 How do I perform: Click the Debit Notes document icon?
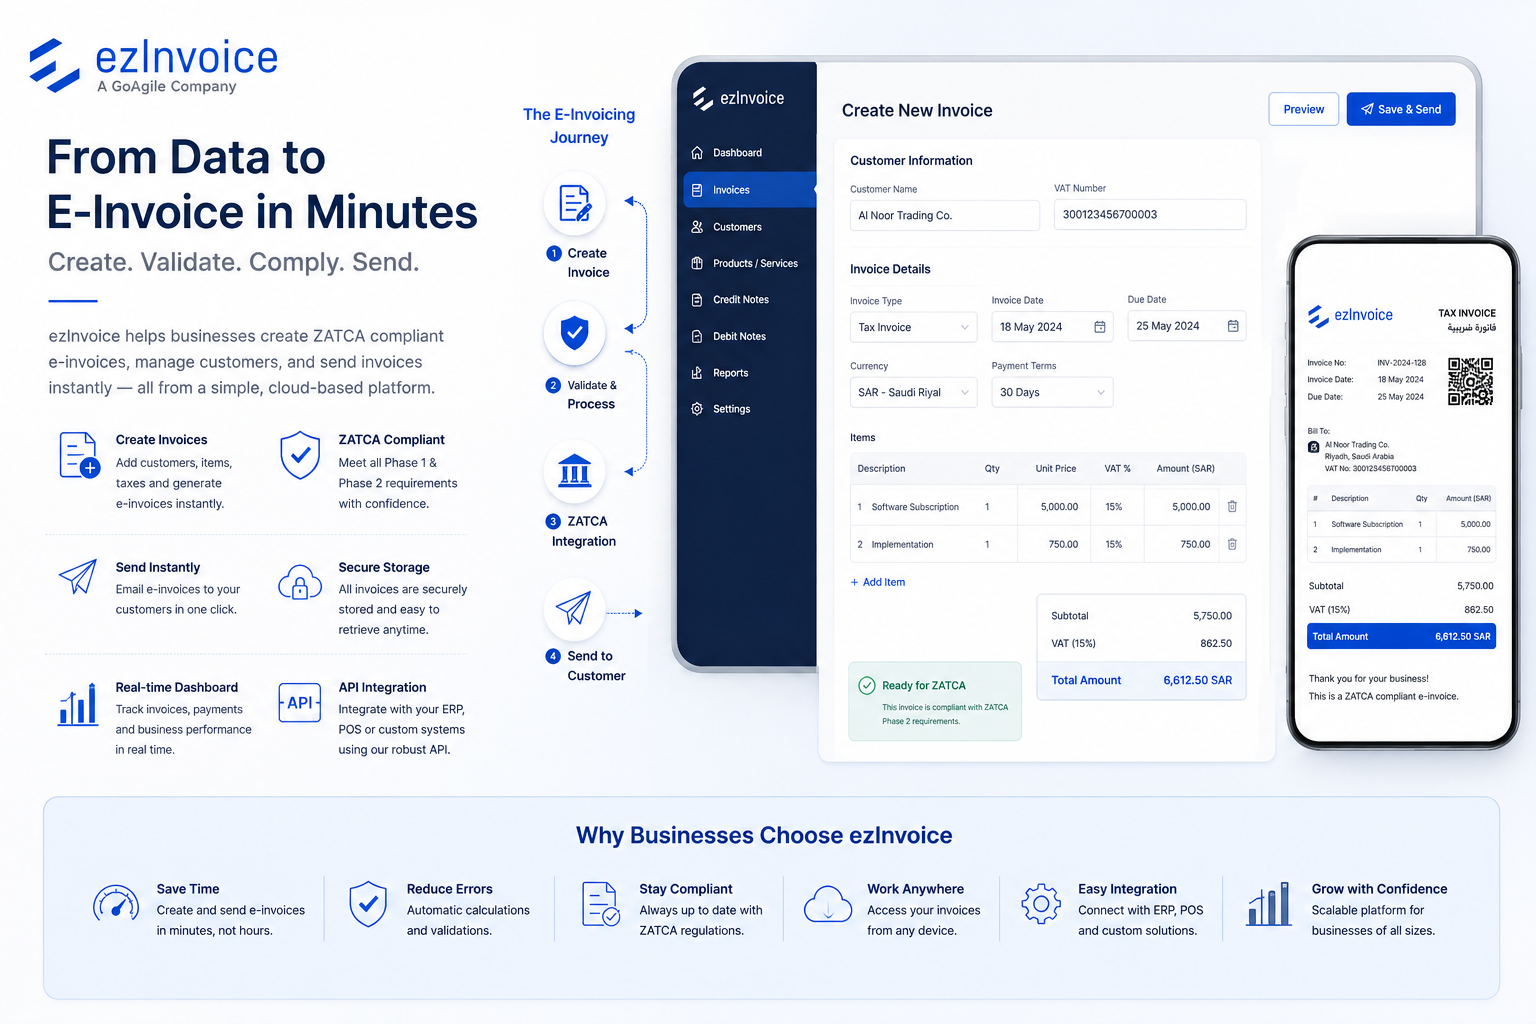pyautogui.click(x=697, y=336)
